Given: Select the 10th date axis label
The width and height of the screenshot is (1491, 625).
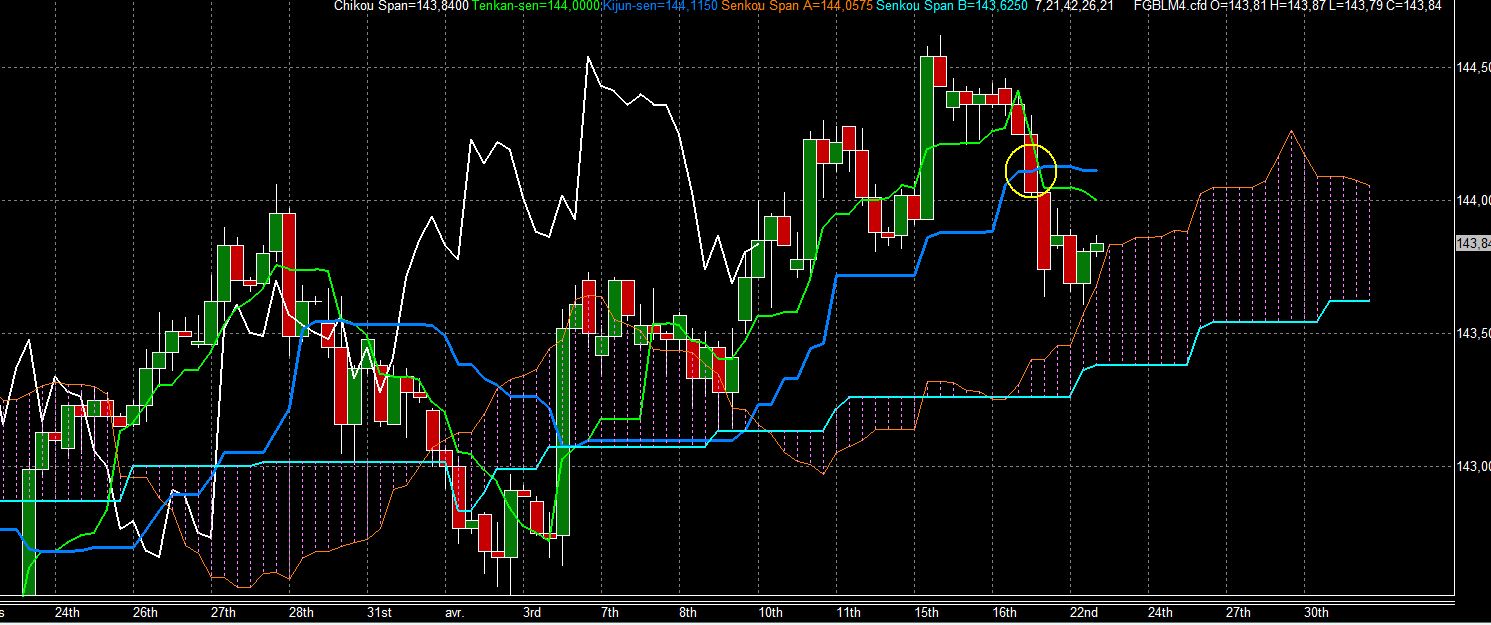Looking at the screenshot, I should point(771,613).
